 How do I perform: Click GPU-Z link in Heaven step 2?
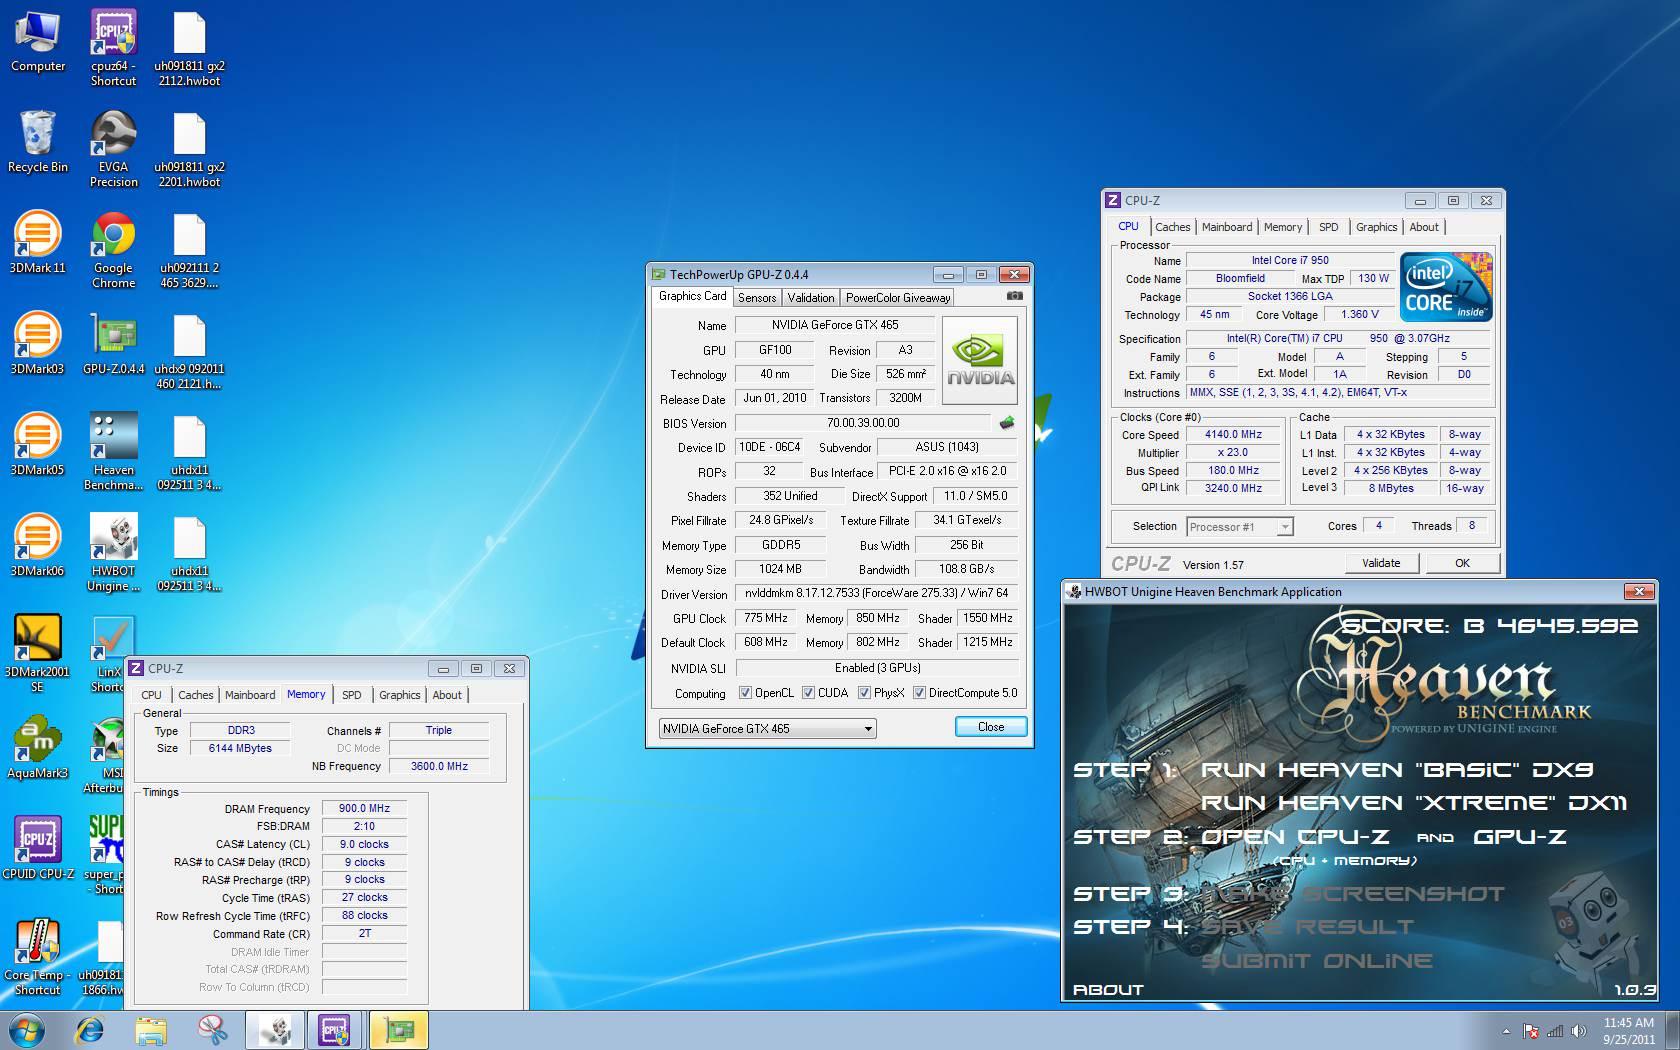point(1520,837)
